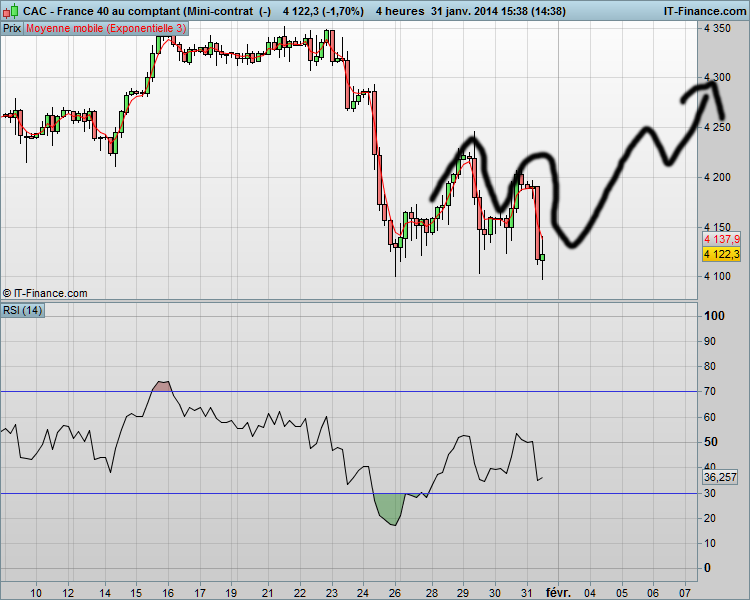Viewport: 750px width, 600px height.
Task: Click the 4 122,3 (-1,70%) quote text
Action: point(323,11)
